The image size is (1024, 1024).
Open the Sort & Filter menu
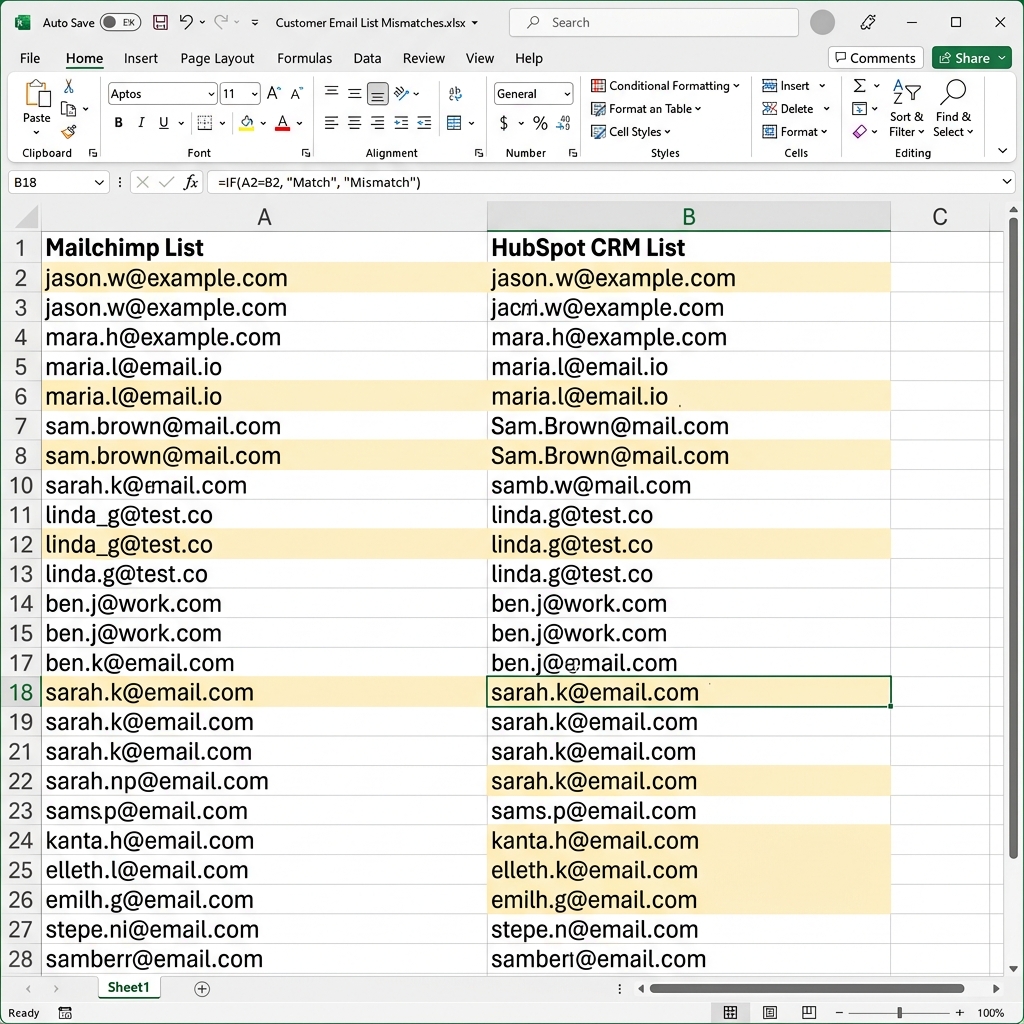(906, 108)
